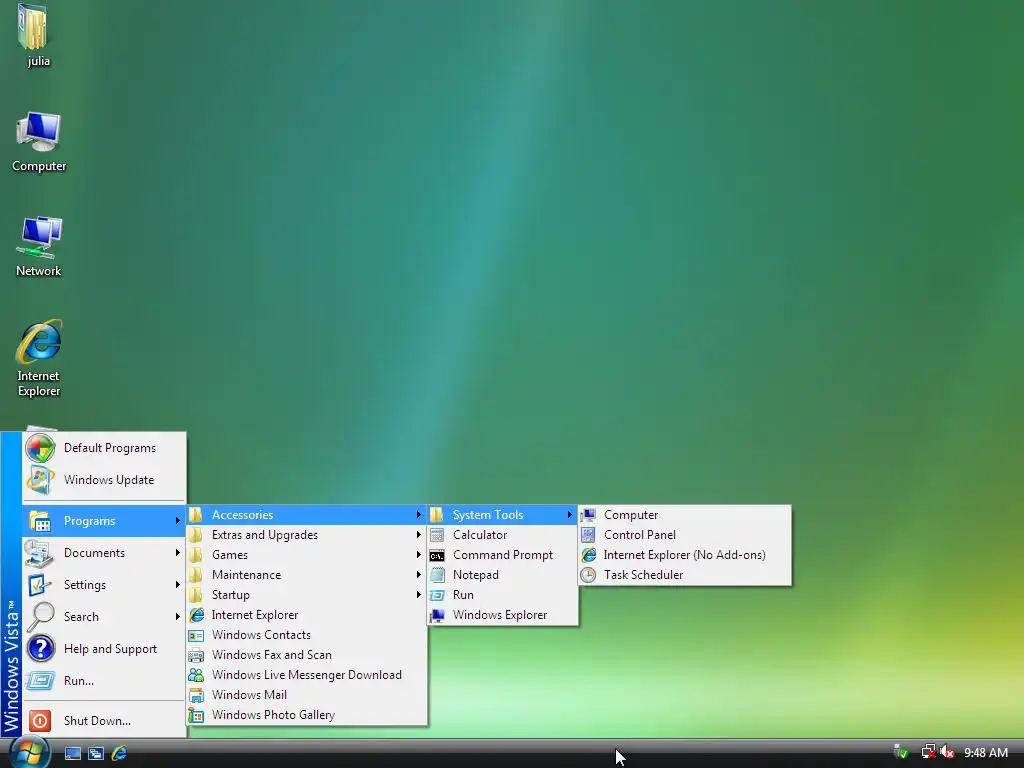The height and width of the screenshot is (768, 1024).
Task: Click the Settings icon in Start menu
Action: coord(40,585)
